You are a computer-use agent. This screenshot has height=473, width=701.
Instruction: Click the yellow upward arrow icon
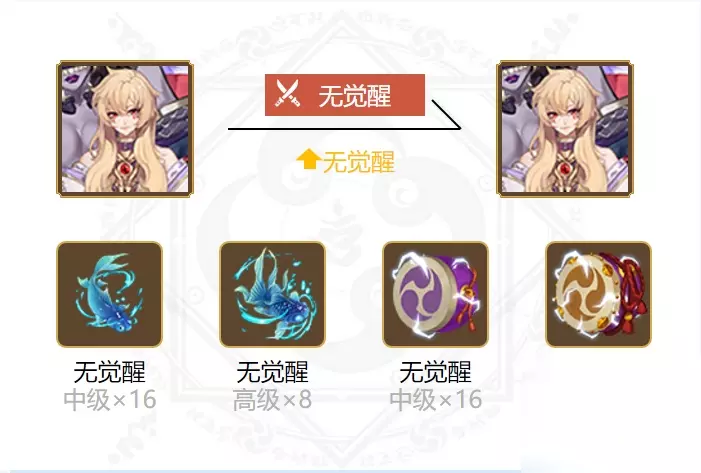click(x=308, y=160)
